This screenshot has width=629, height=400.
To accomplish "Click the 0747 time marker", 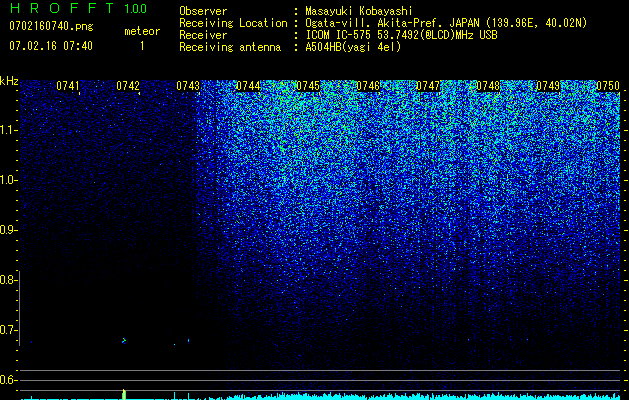I will tap(428, 86).
